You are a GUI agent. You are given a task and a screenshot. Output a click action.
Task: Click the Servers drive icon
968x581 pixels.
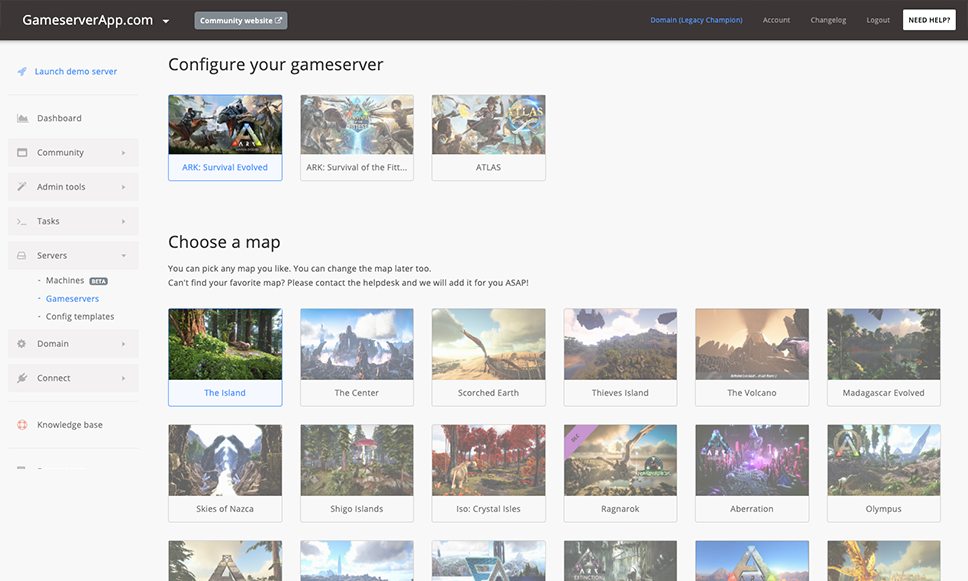tap(22, 256)
